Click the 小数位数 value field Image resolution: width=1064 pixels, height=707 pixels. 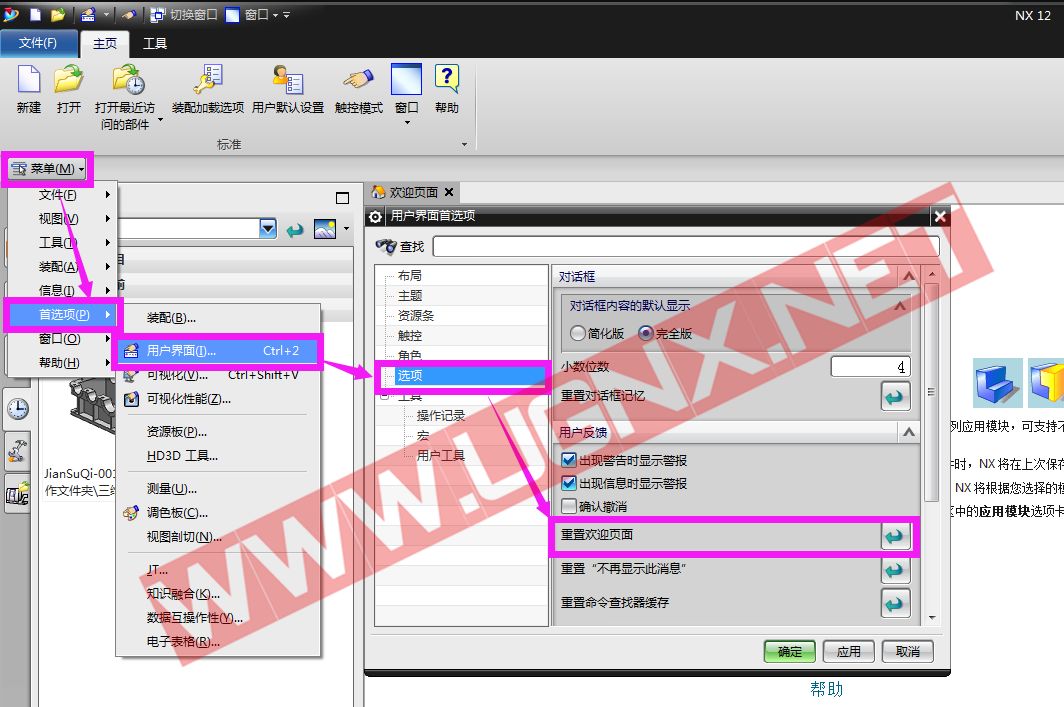click(x=870, y=366)
